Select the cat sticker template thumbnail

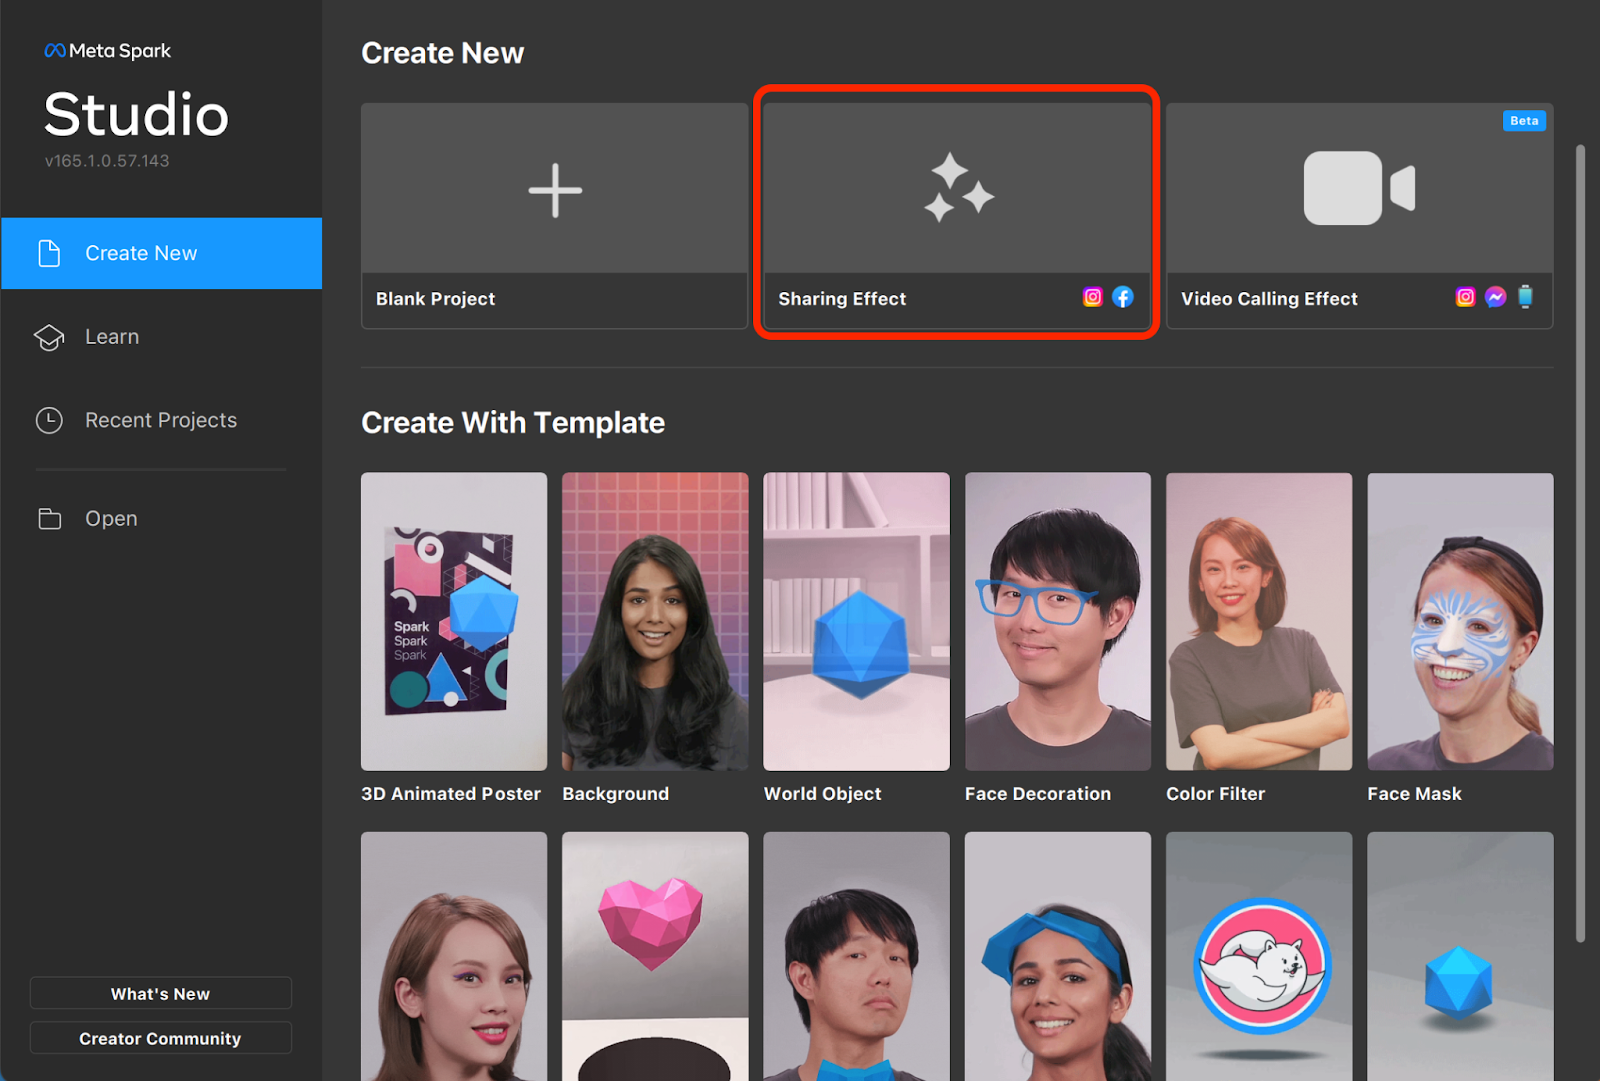coord(1259,956)
